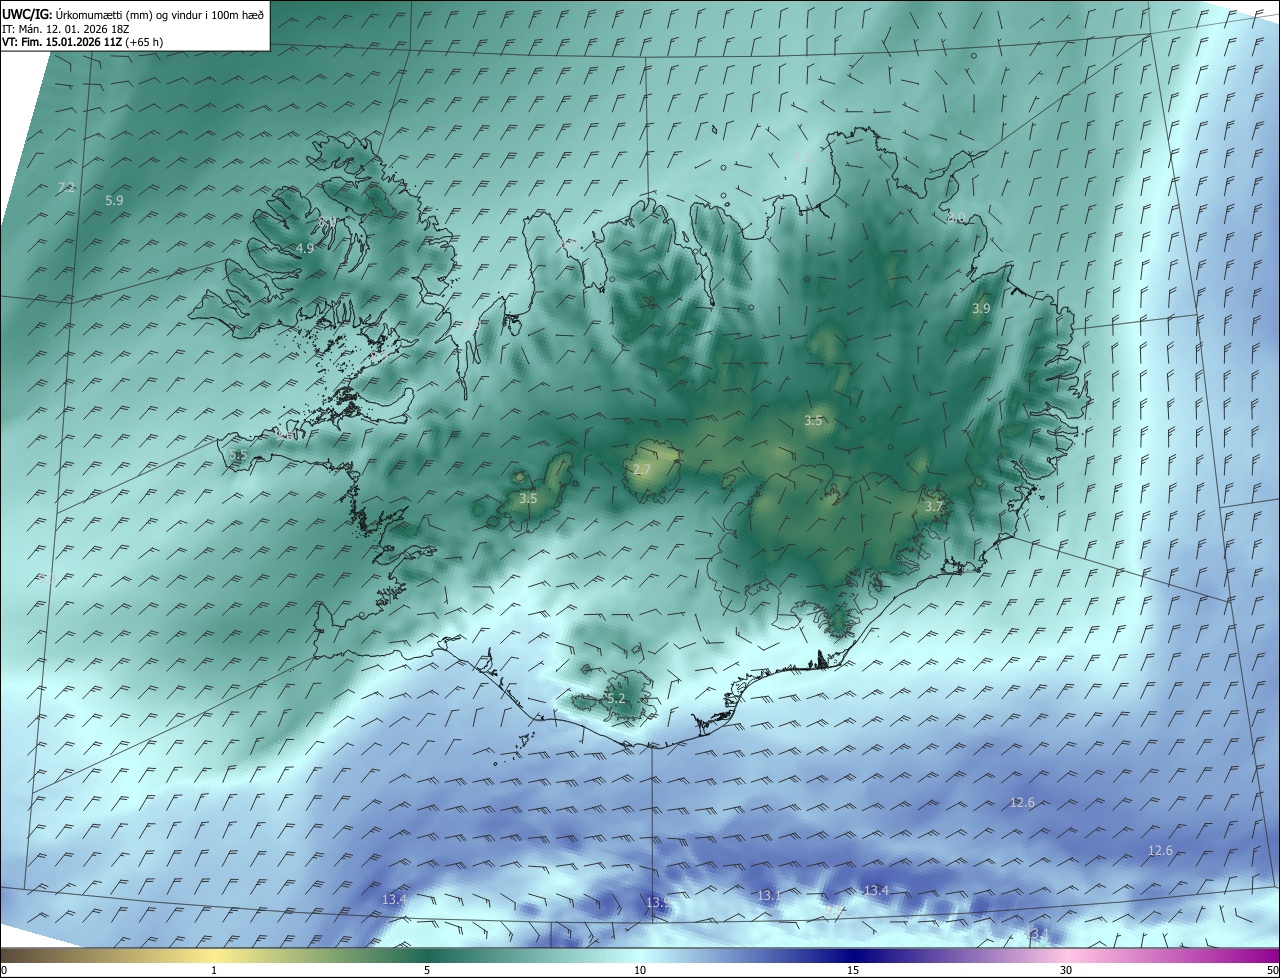Click the 'UWC/IG:' title label
This screenshot has height=978, width=1280.
pyautogui.click(x=27, y=14)
